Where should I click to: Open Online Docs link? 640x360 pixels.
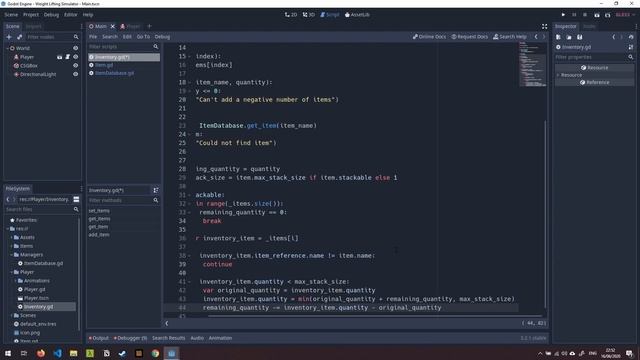point(429,37)
